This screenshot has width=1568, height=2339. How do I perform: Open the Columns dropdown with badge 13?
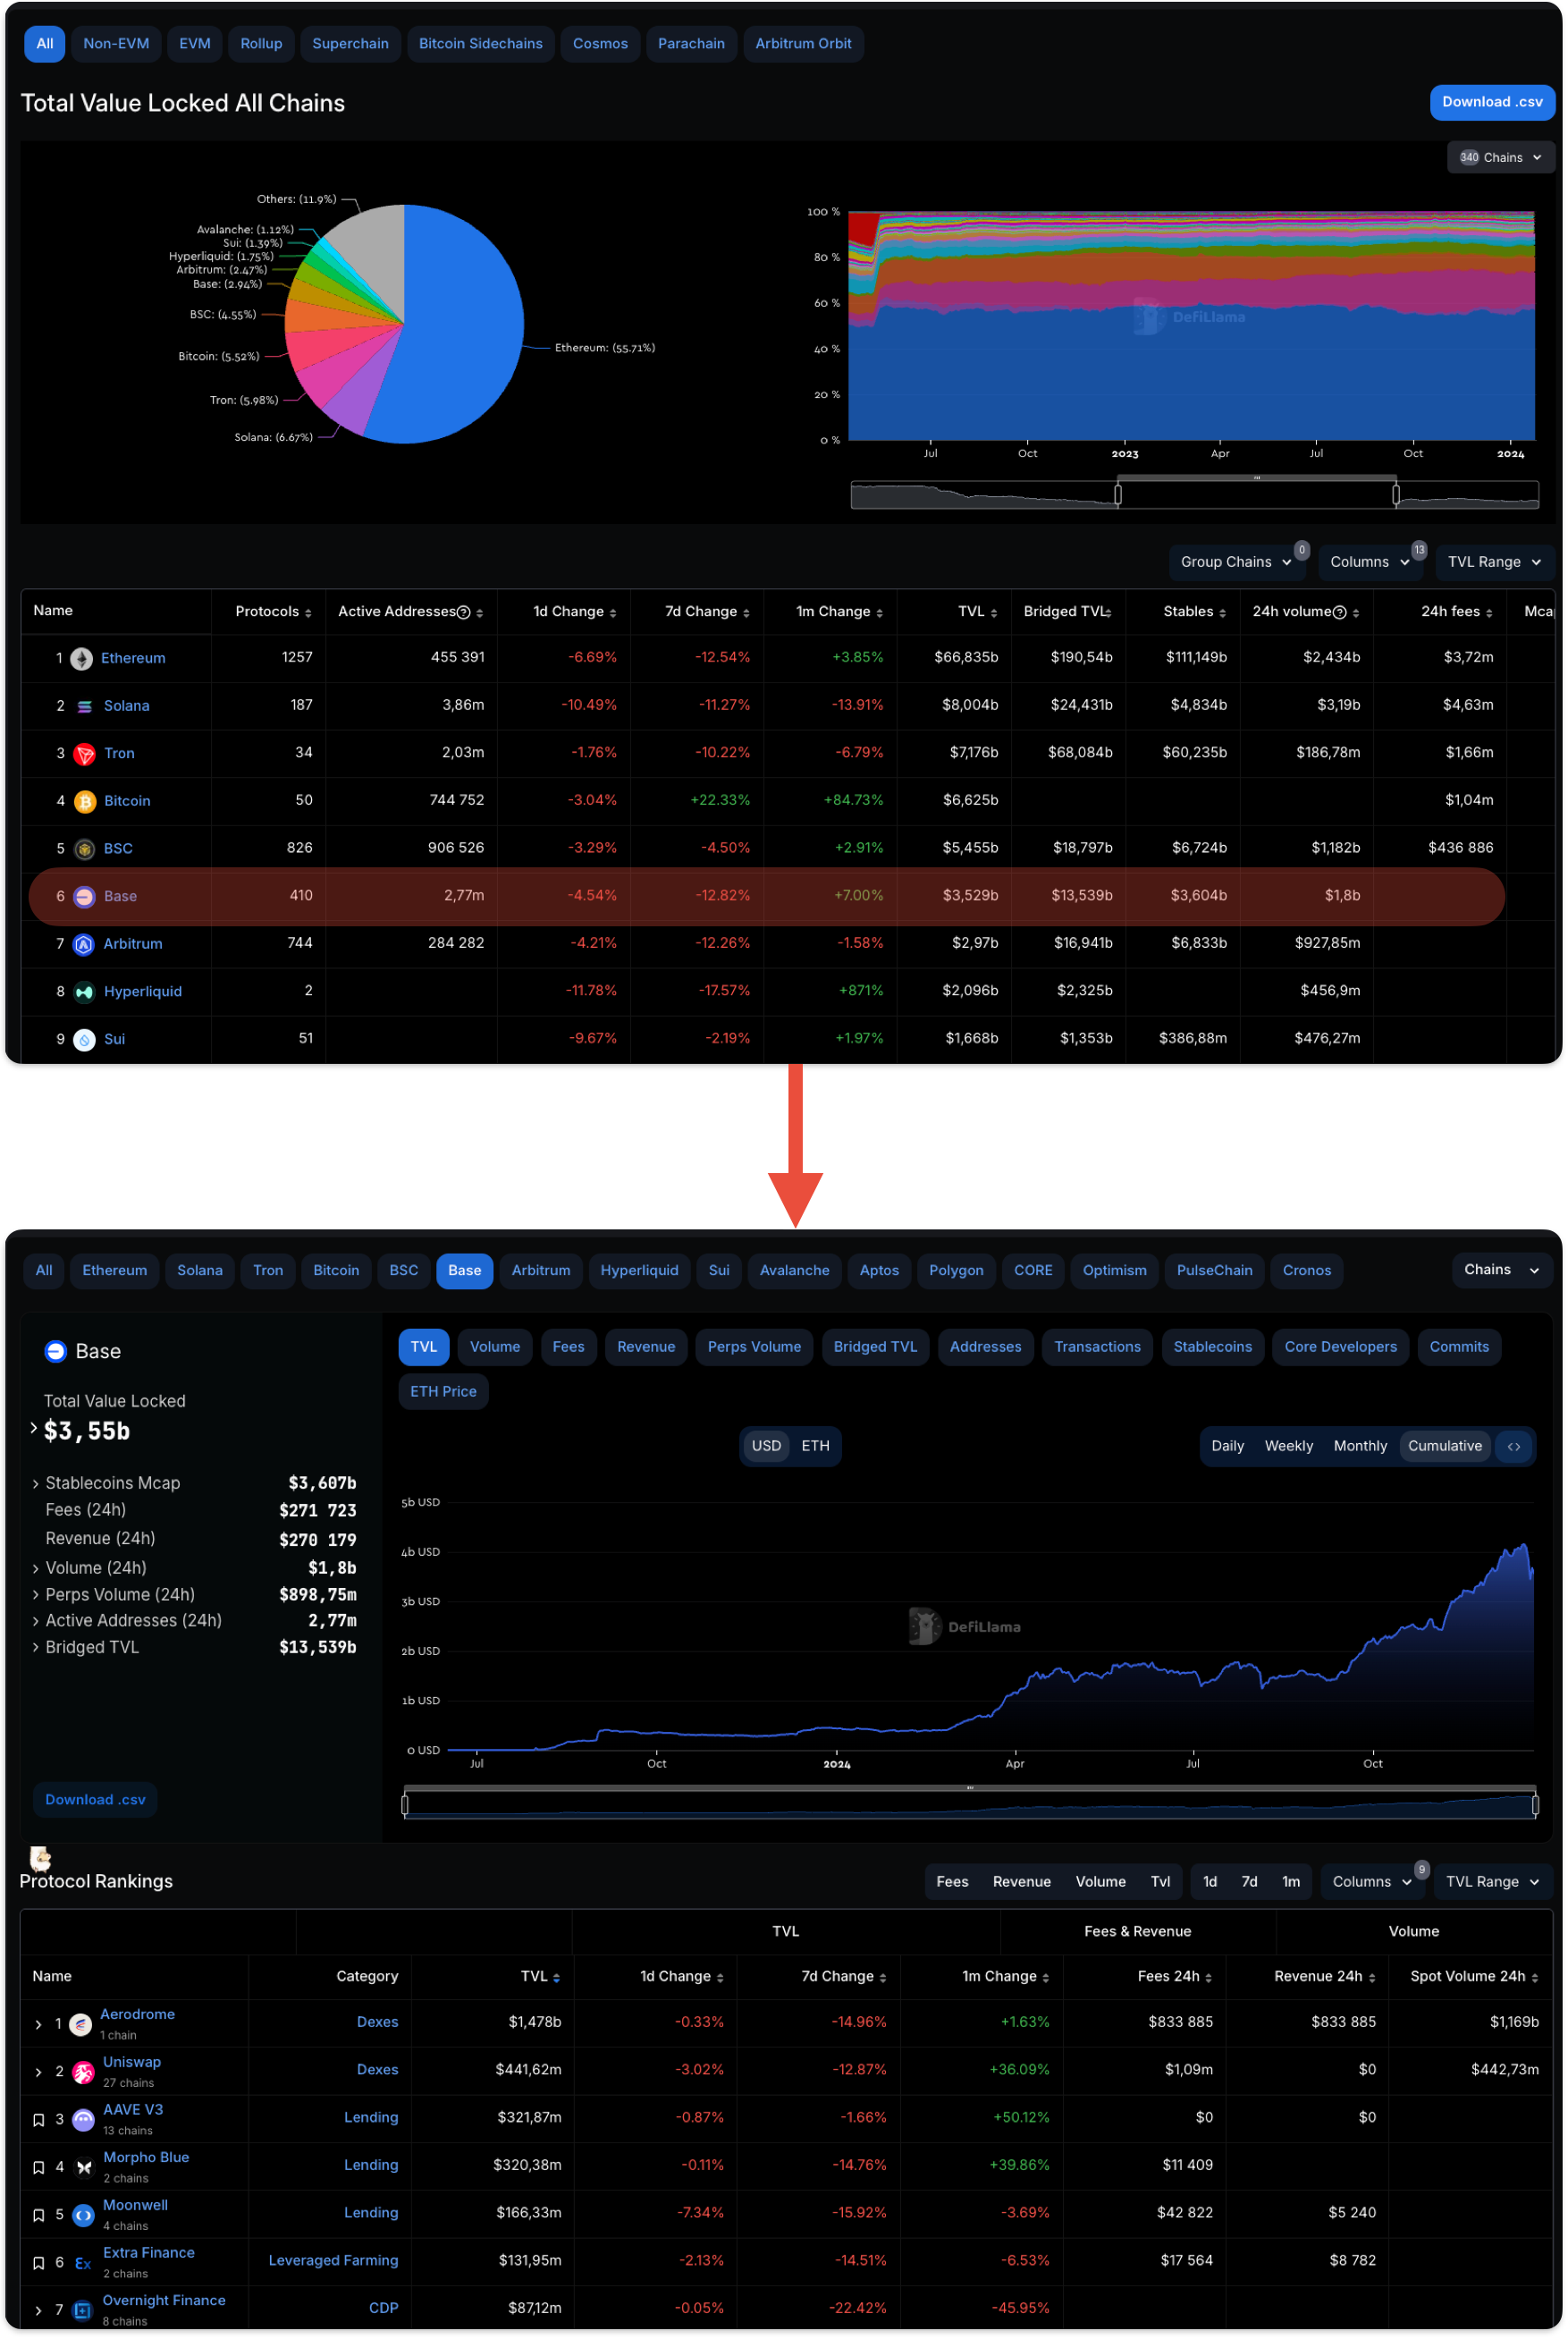click(1369, 562)
